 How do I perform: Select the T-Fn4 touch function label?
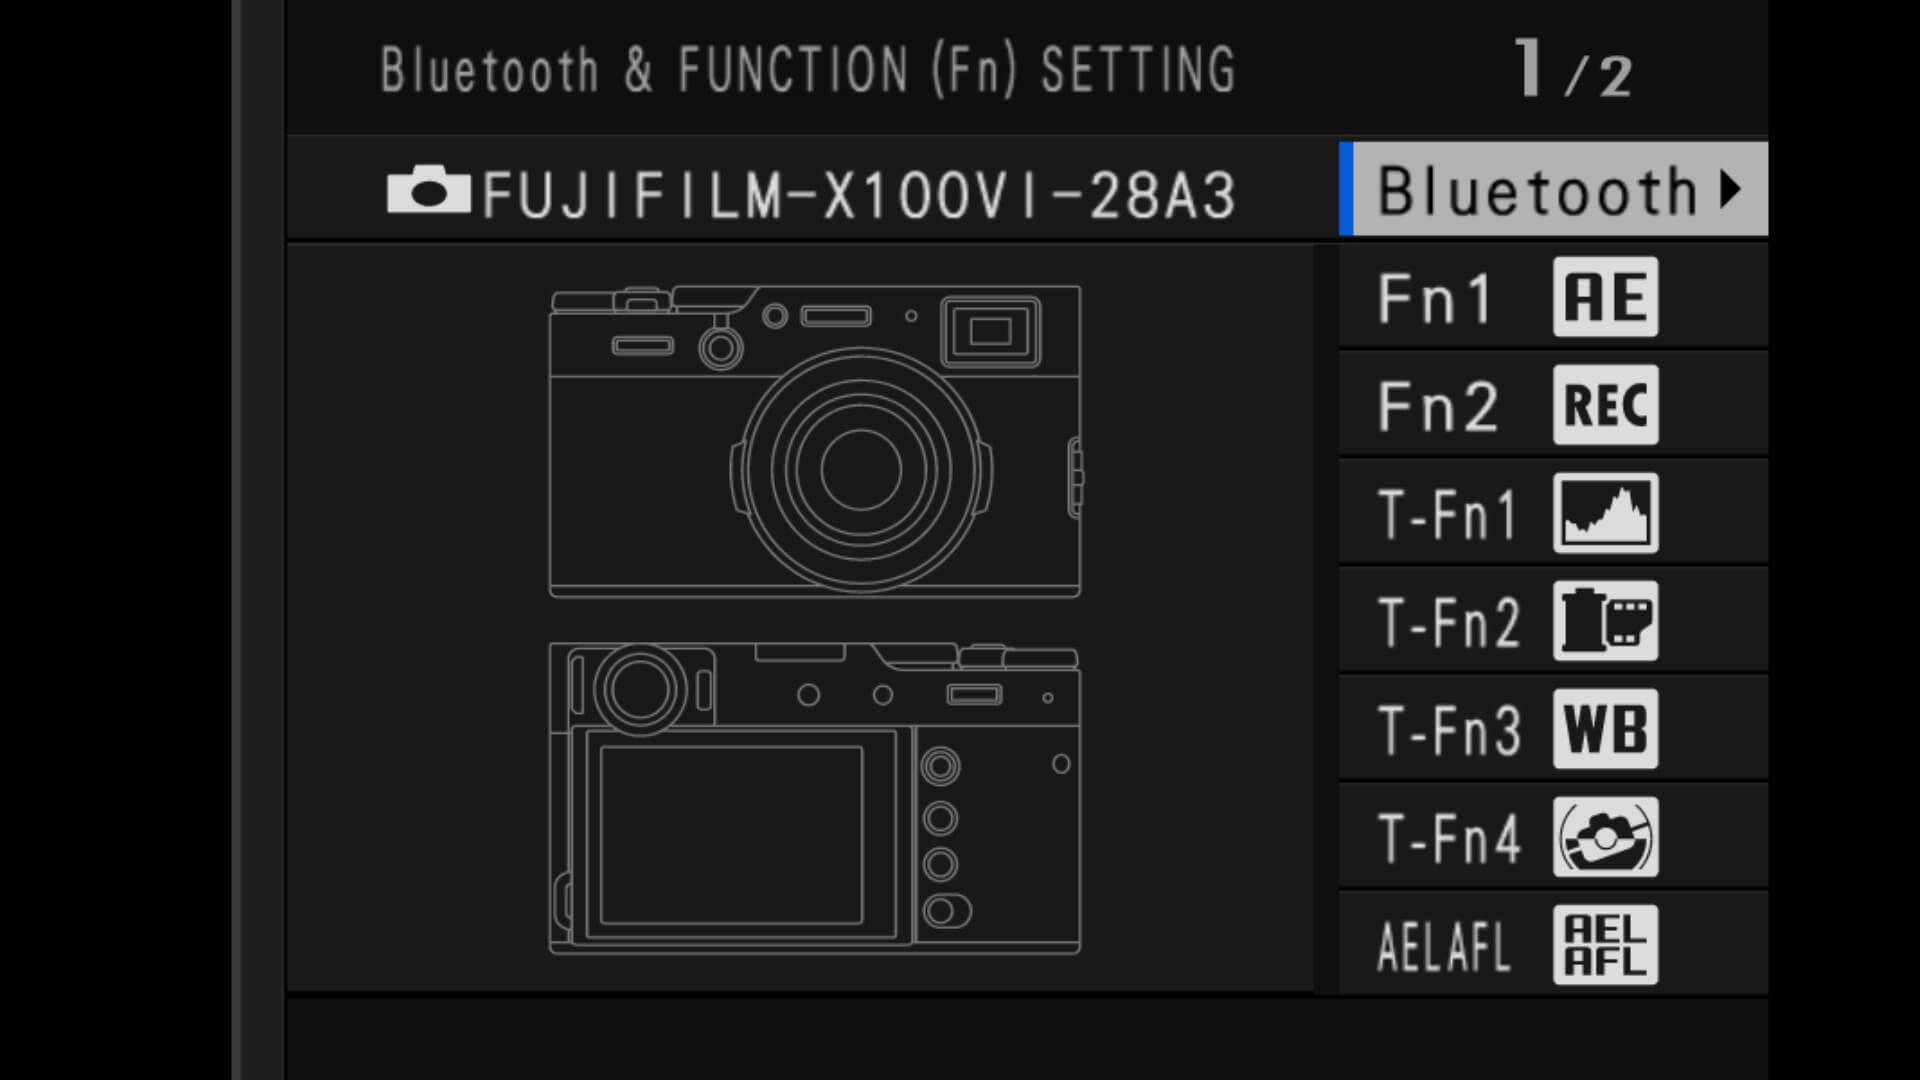[1449, 838]
